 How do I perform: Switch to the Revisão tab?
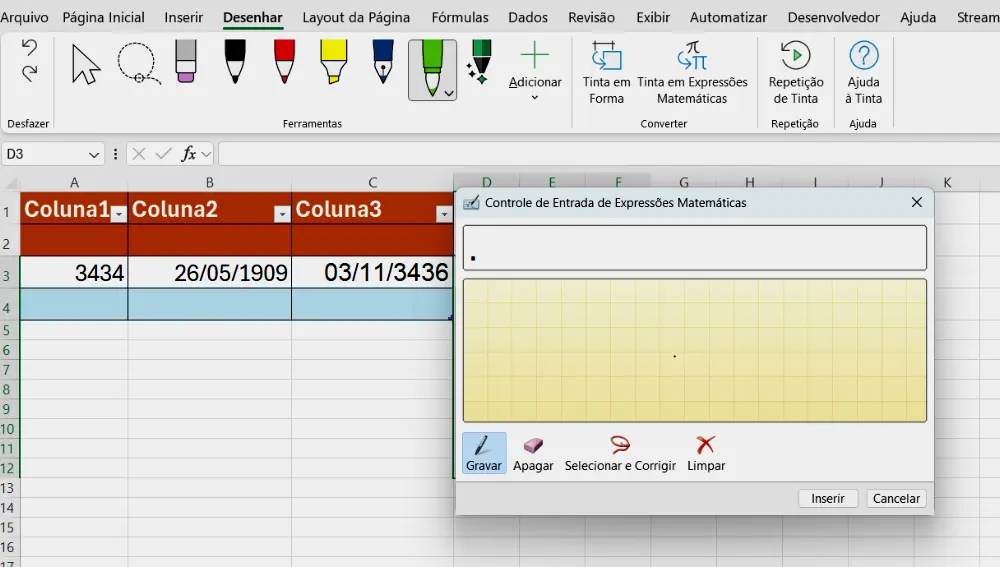(x=591, y=17)
